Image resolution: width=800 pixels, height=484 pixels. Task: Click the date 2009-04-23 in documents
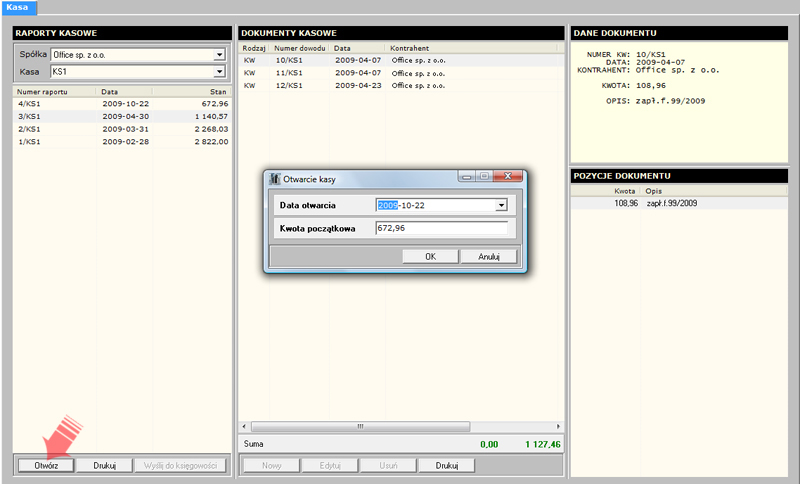pos(358,86)
